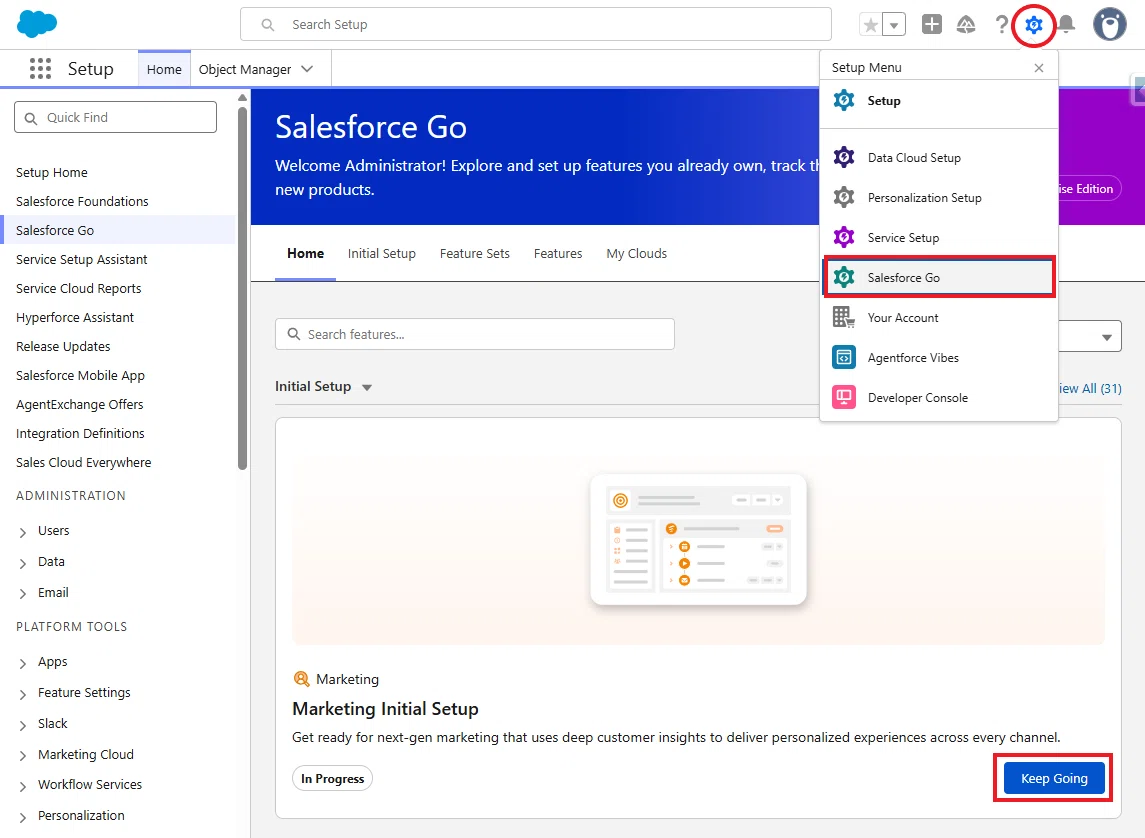Open Hyperforce Assistant in sidebar
The width and height of the screenshot is (1145, 838).
click(x=75, y=318)
